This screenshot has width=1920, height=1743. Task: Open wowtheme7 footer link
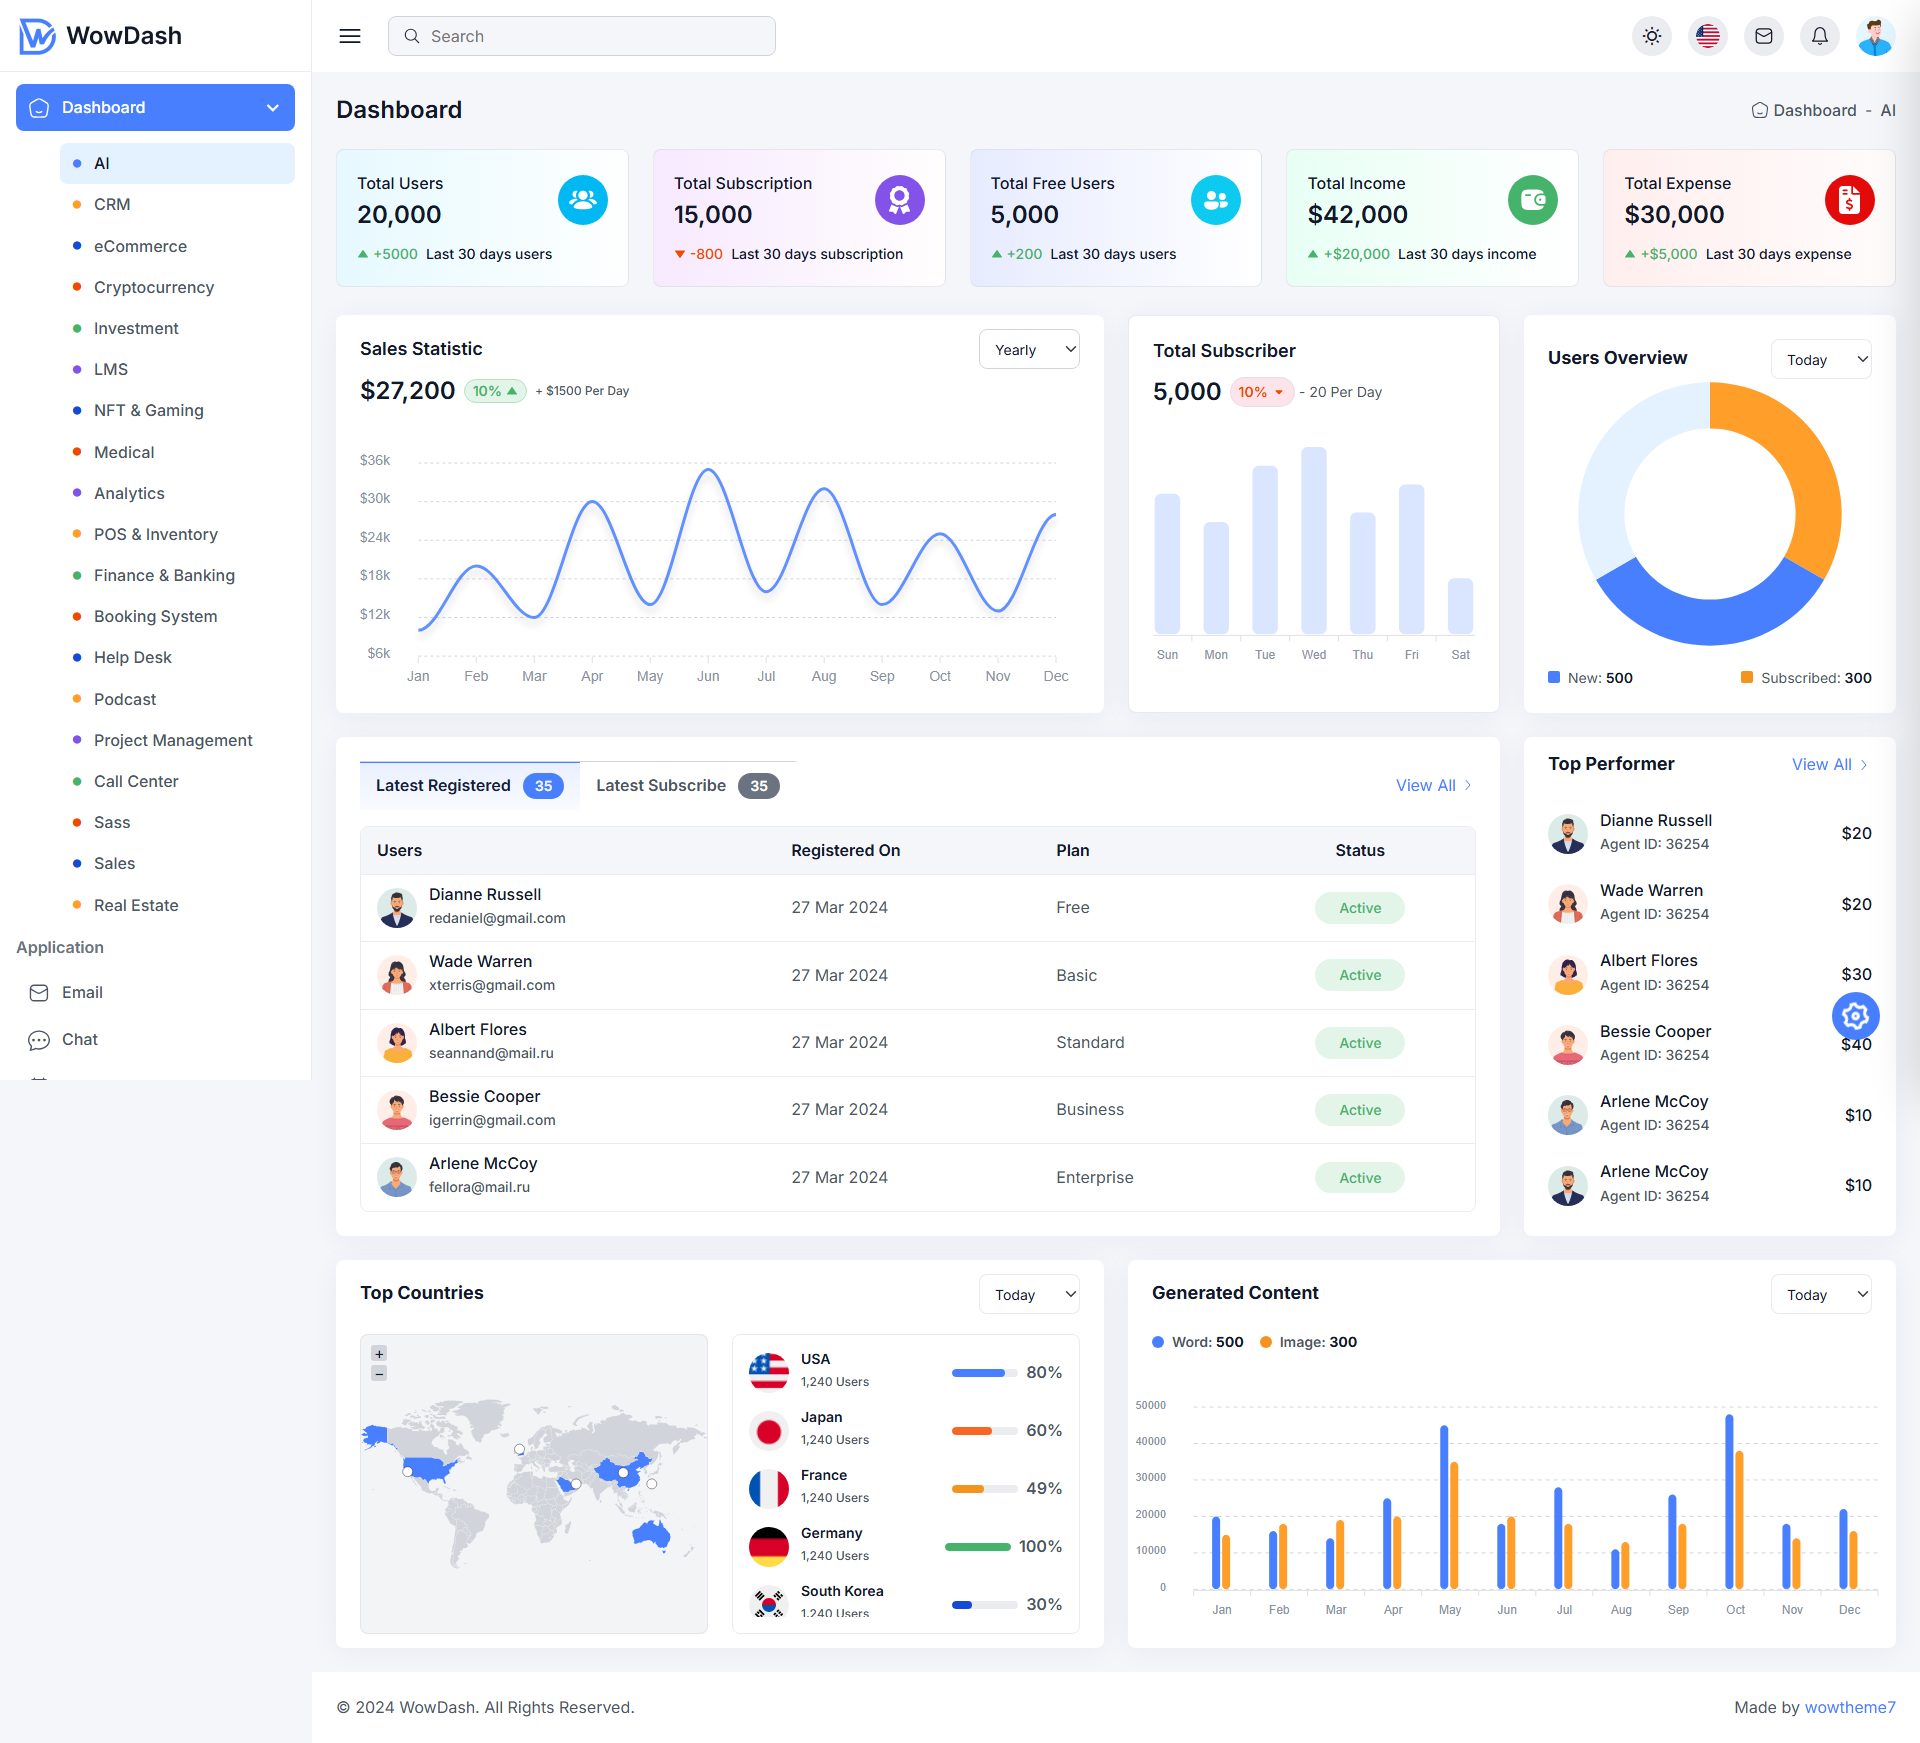pos(1850,1707)
